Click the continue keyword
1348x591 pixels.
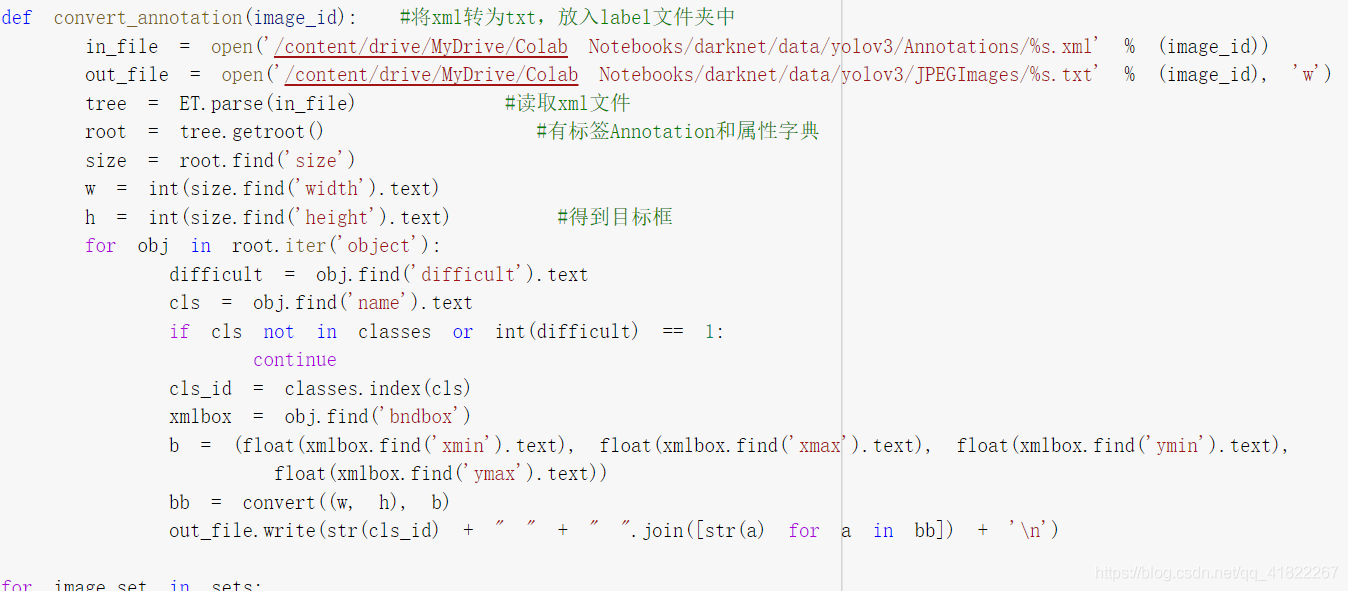coord(294,359)
